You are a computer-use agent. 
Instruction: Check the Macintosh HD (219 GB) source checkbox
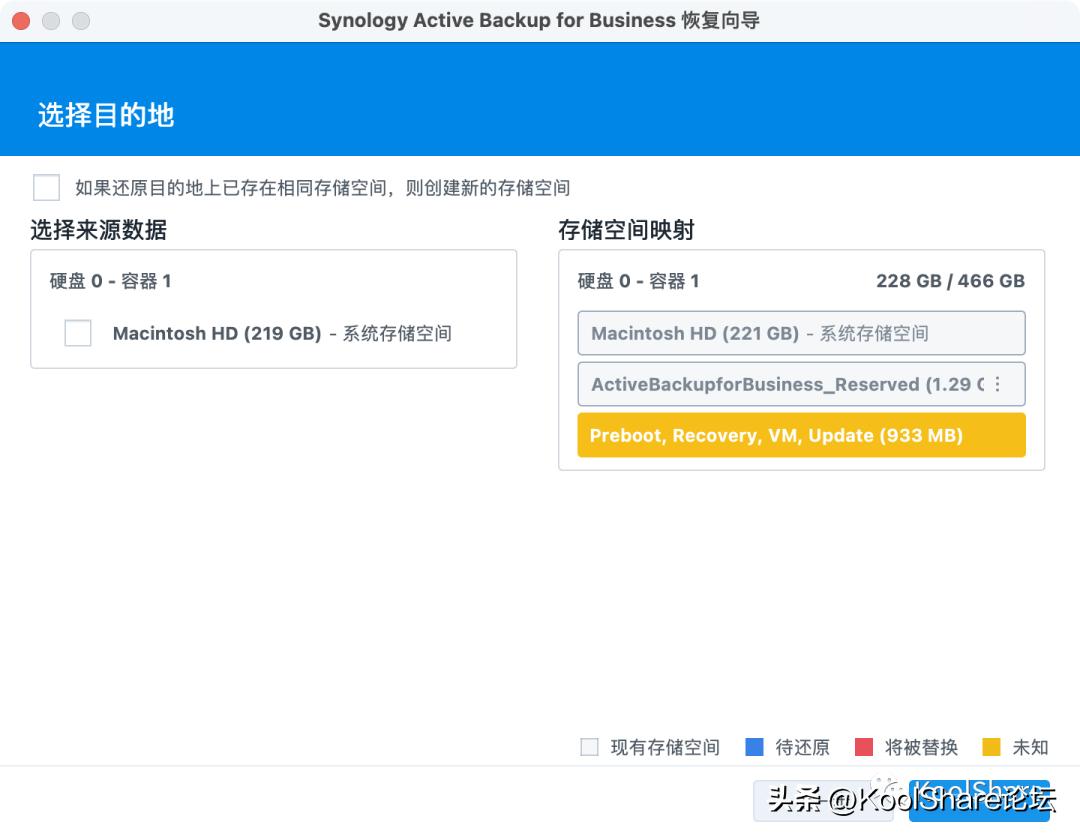tap(78, 333)
